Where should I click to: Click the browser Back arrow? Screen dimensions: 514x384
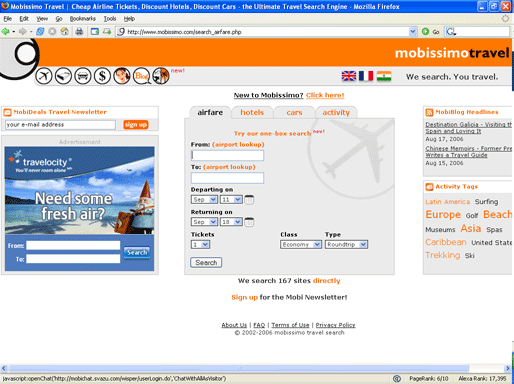click(x=5, y=32)
